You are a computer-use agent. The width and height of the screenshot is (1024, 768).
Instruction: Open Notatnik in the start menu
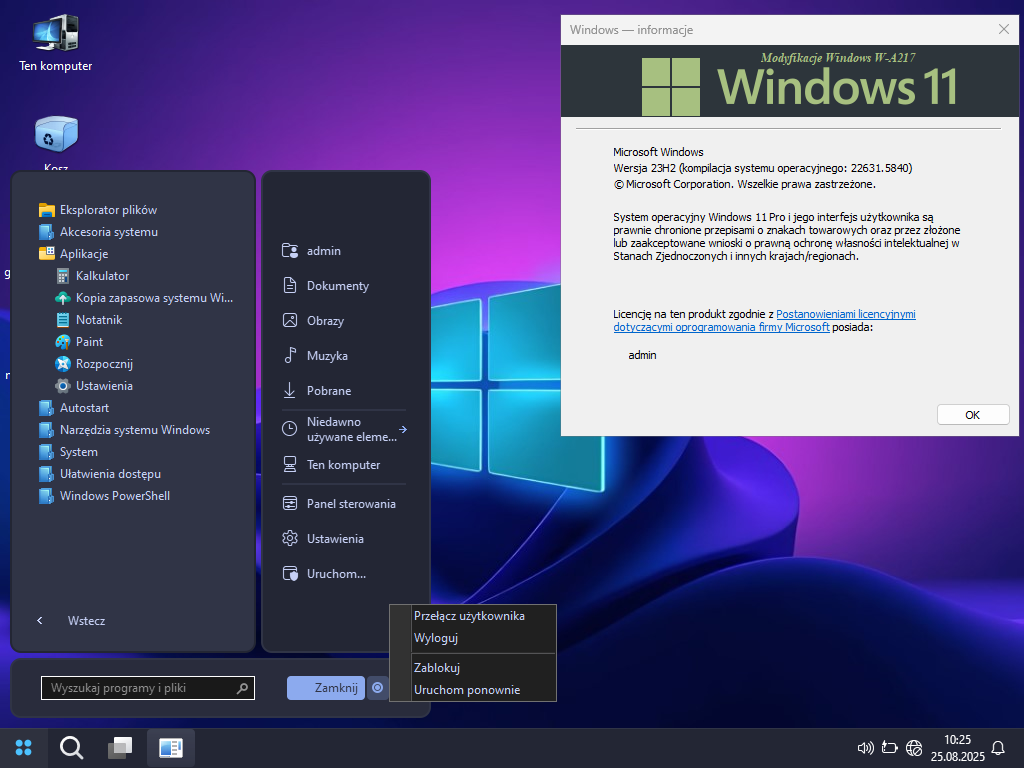98,320
